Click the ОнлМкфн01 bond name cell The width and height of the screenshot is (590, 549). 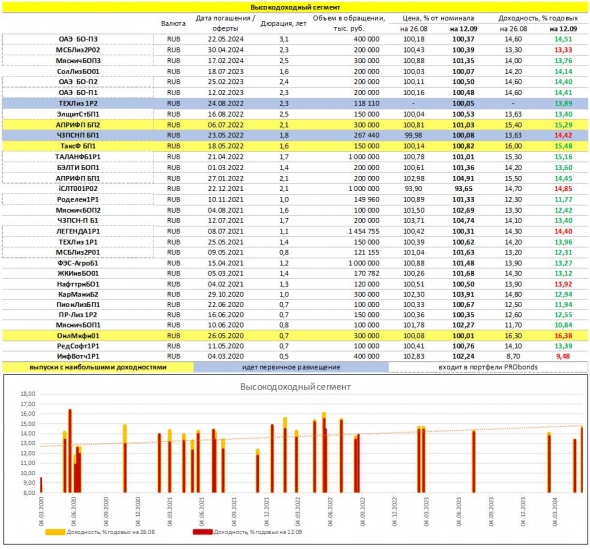[x=78, y=336]
